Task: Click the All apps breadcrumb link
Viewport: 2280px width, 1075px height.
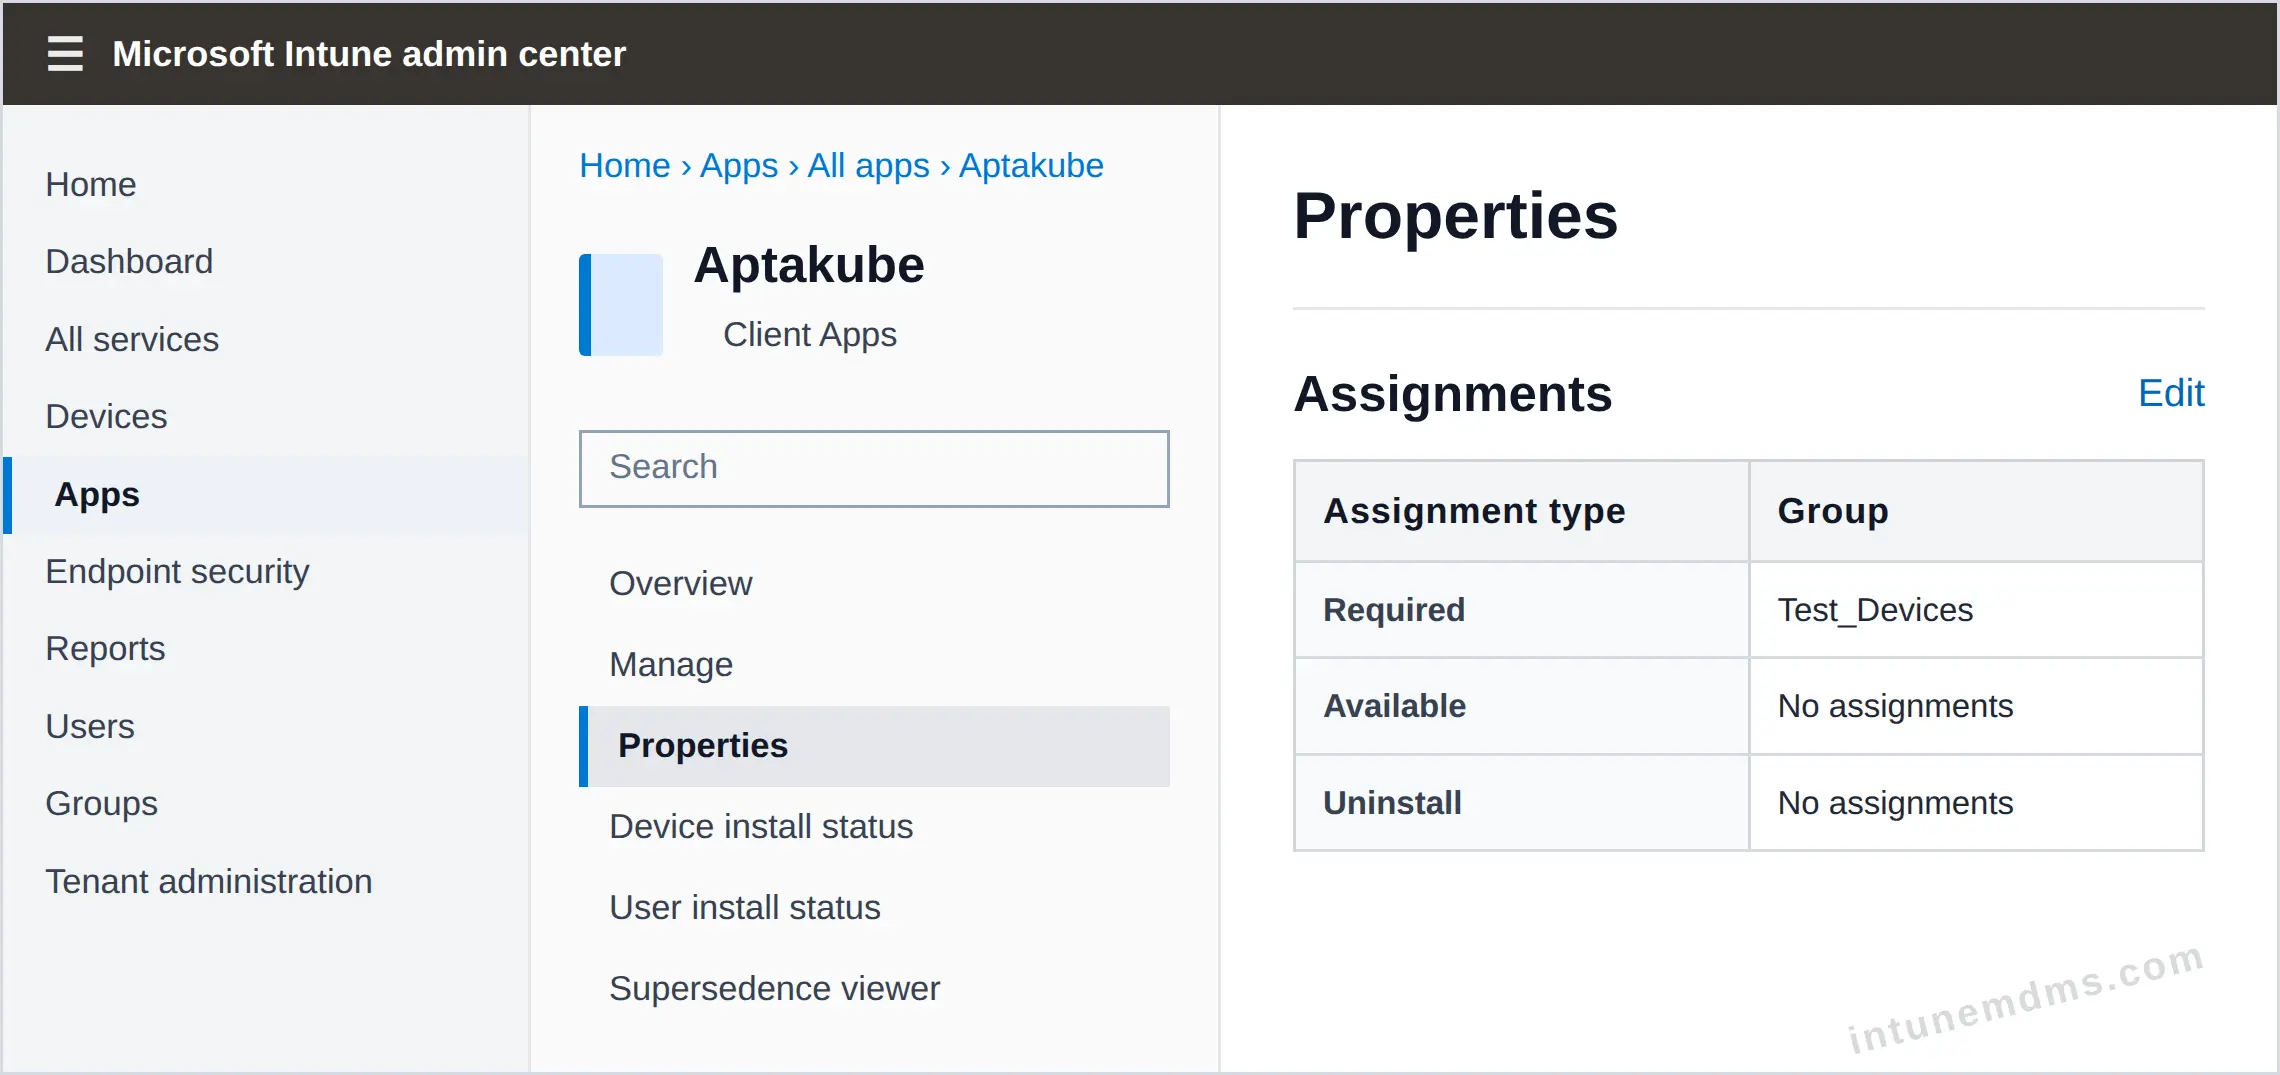Action: click(x=869, y=165)
